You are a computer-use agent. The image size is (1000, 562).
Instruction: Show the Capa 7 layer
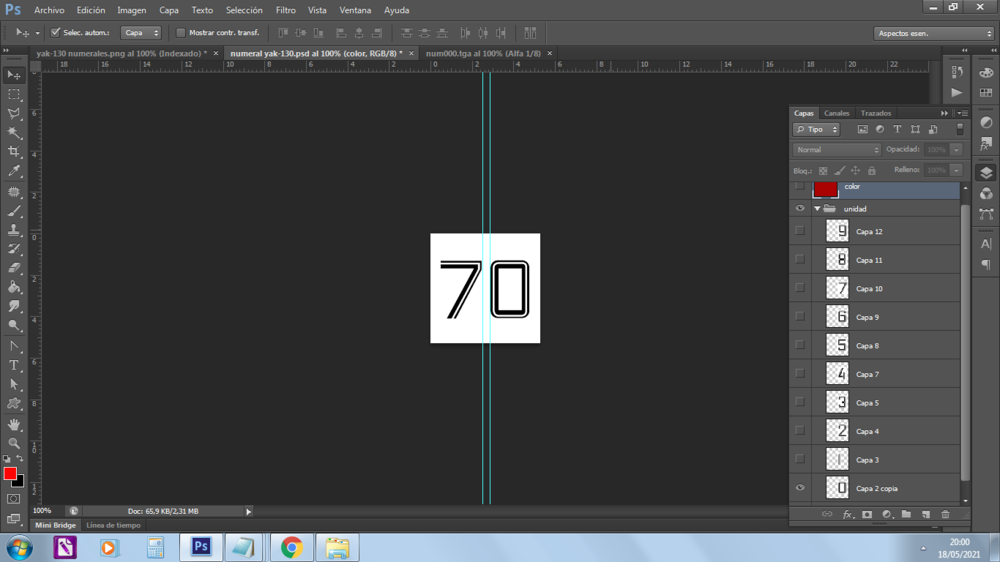coord(800,373)
